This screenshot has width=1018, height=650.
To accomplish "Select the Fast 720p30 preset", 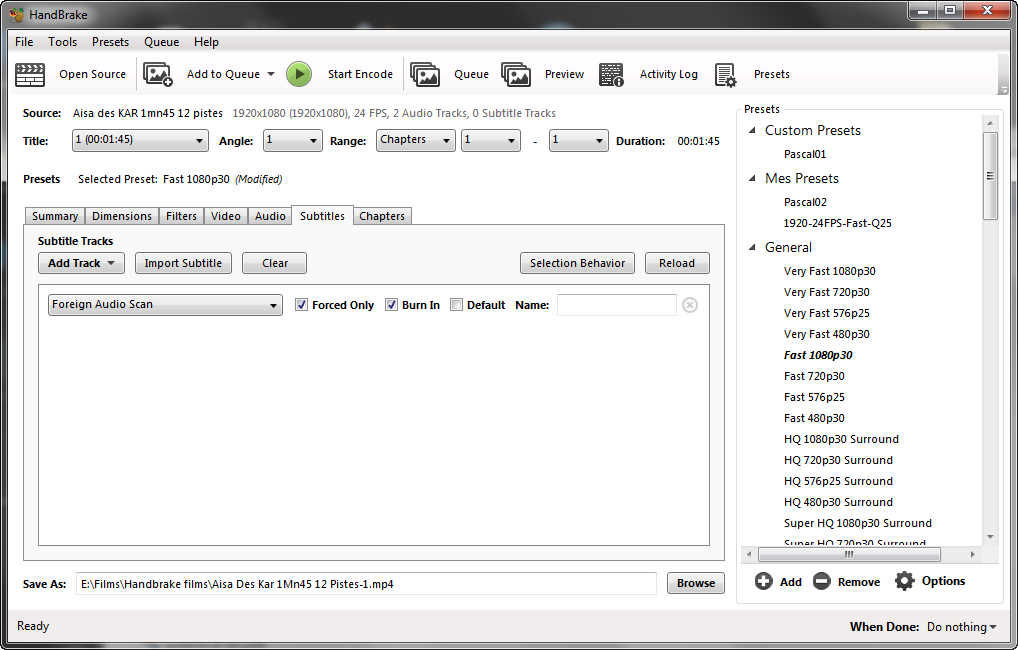I will pyautogui.click(x=814, y=376).
